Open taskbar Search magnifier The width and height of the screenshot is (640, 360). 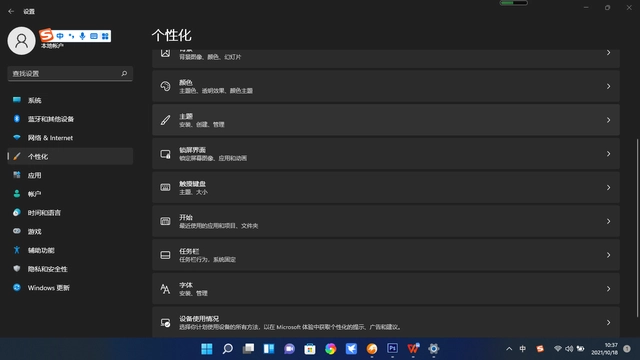point(228,349)
